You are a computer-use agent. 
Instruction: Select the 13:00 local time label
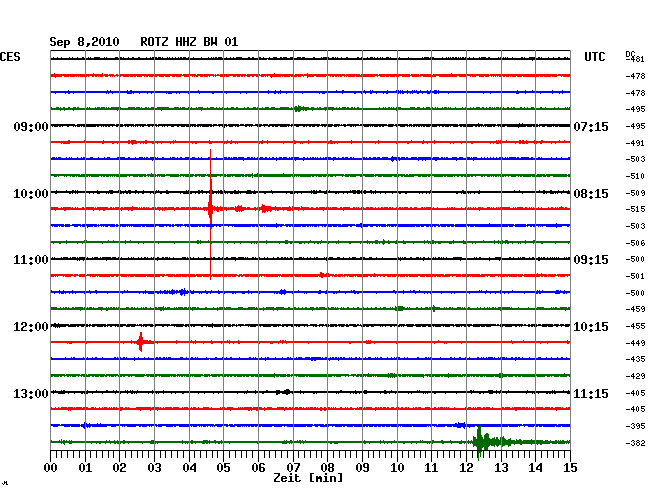click(31, 393)
